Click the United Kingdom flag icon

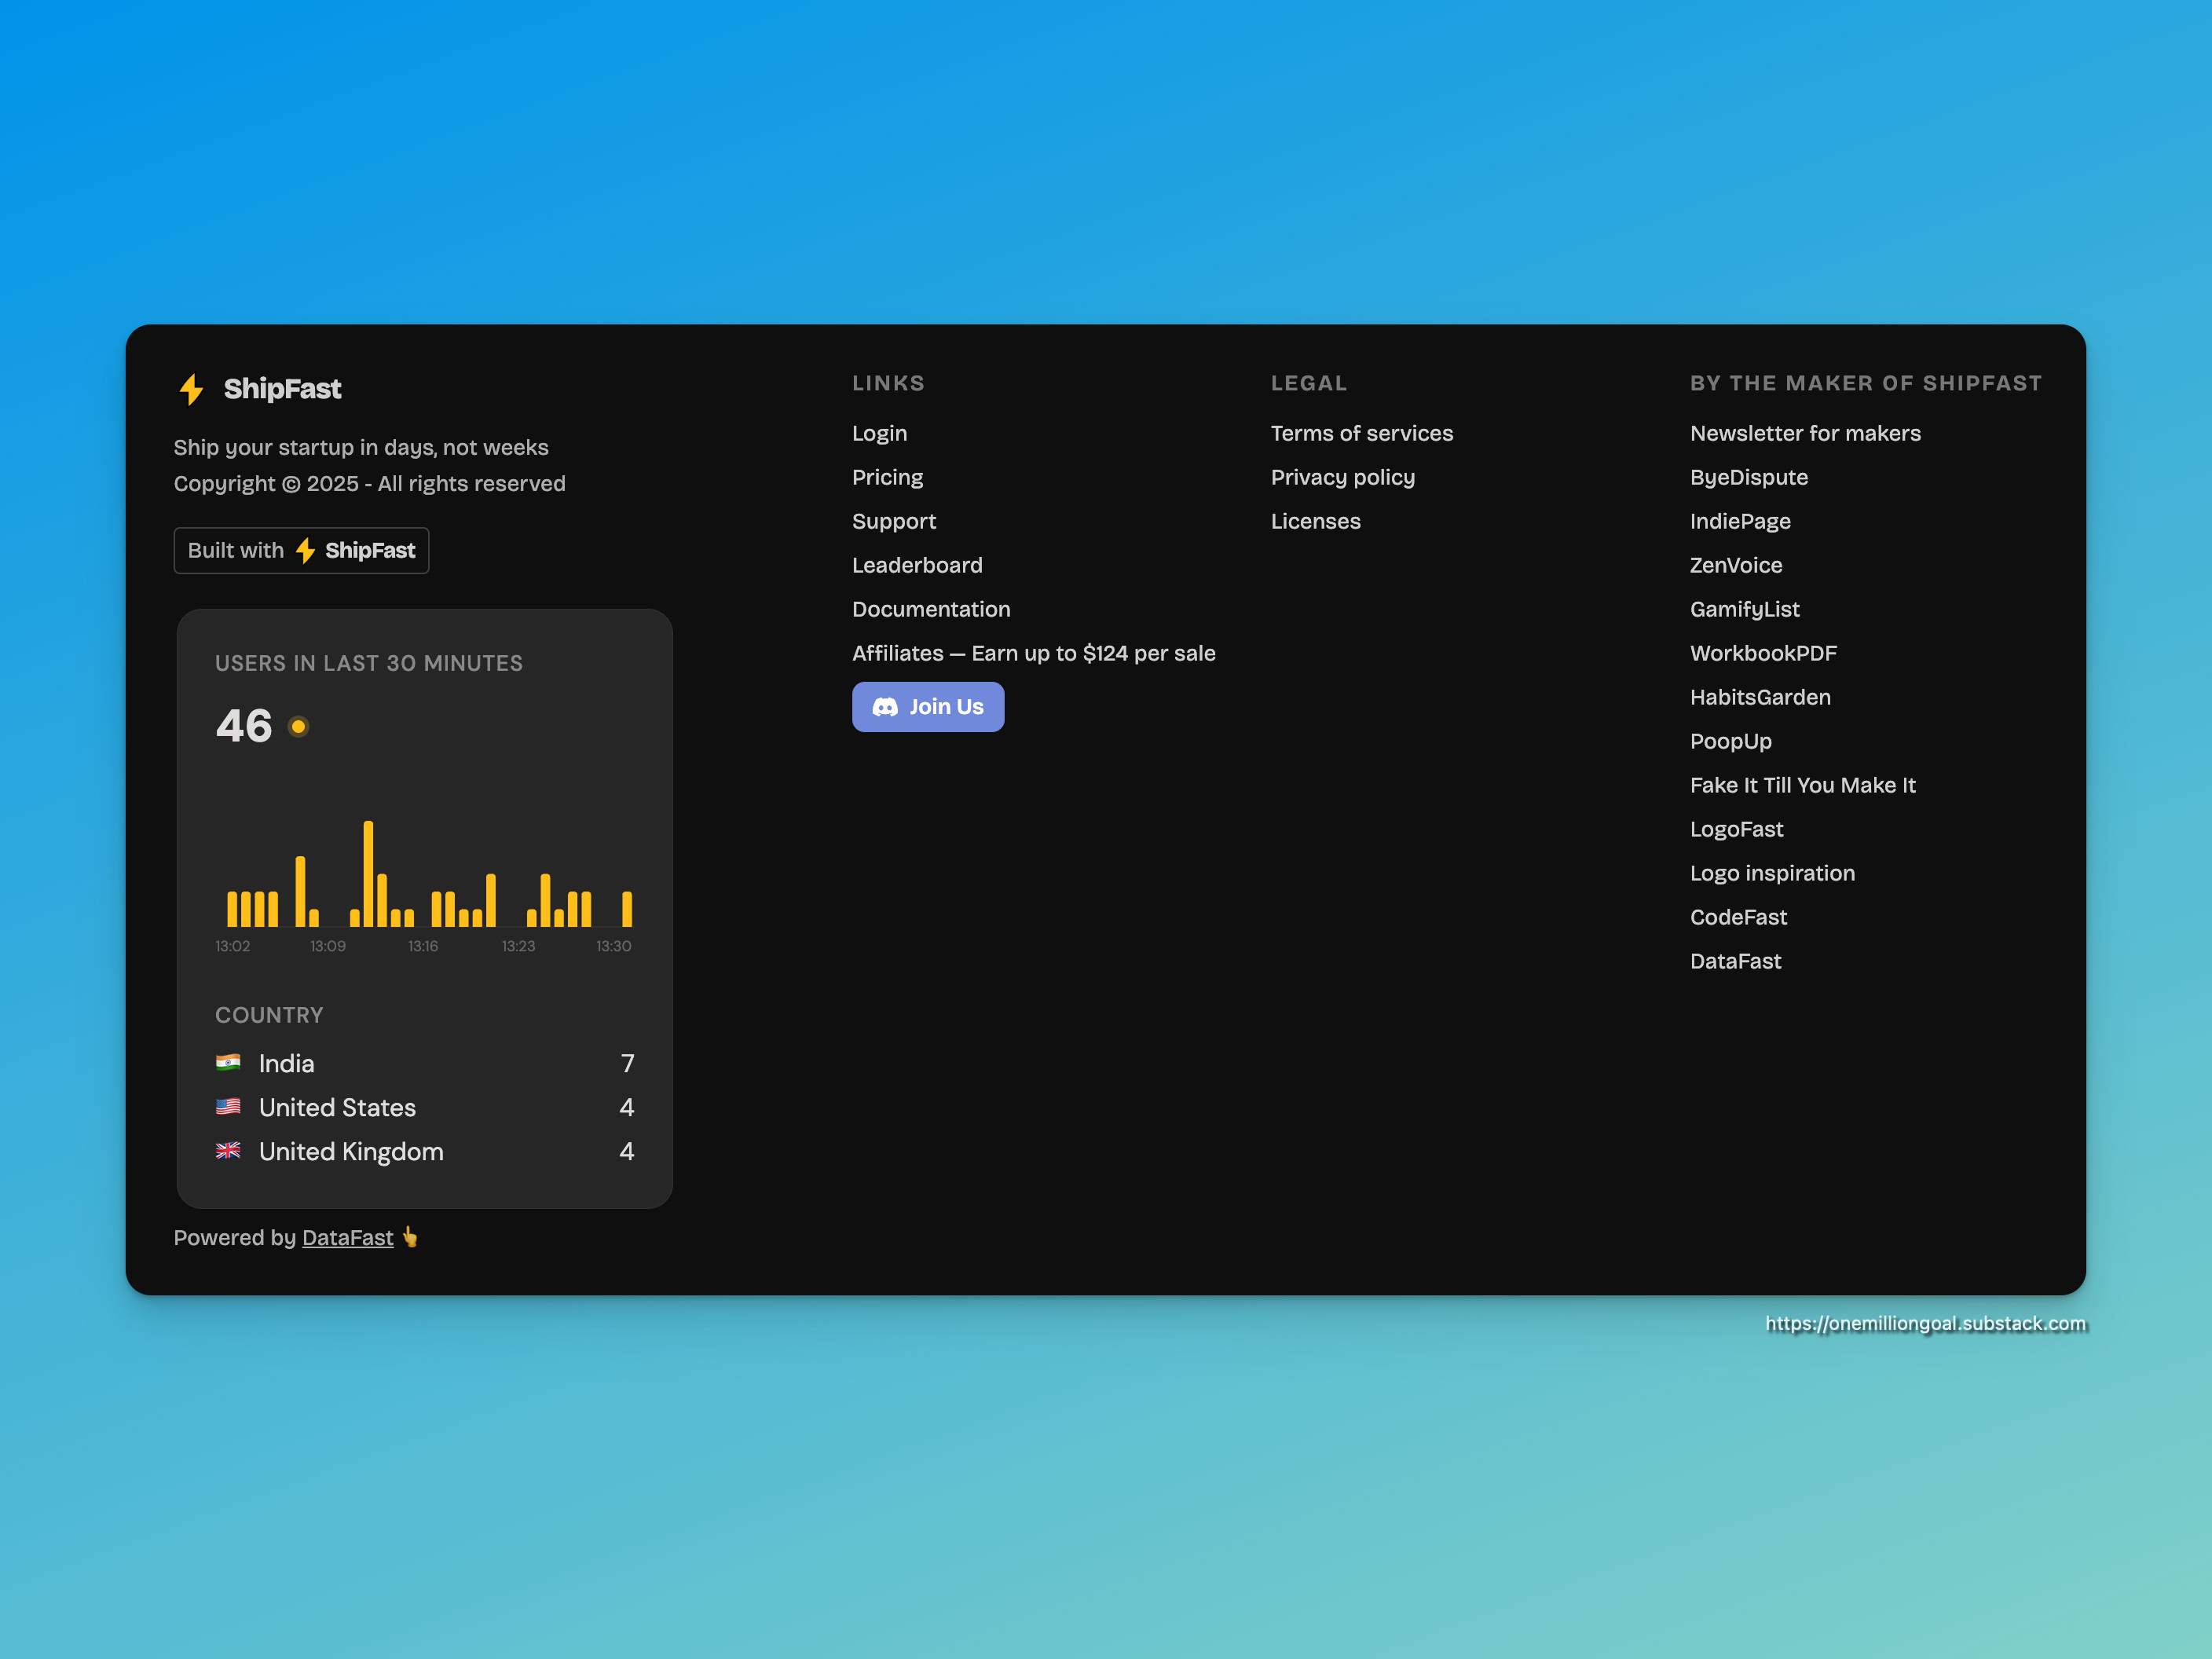(228, 1150)
